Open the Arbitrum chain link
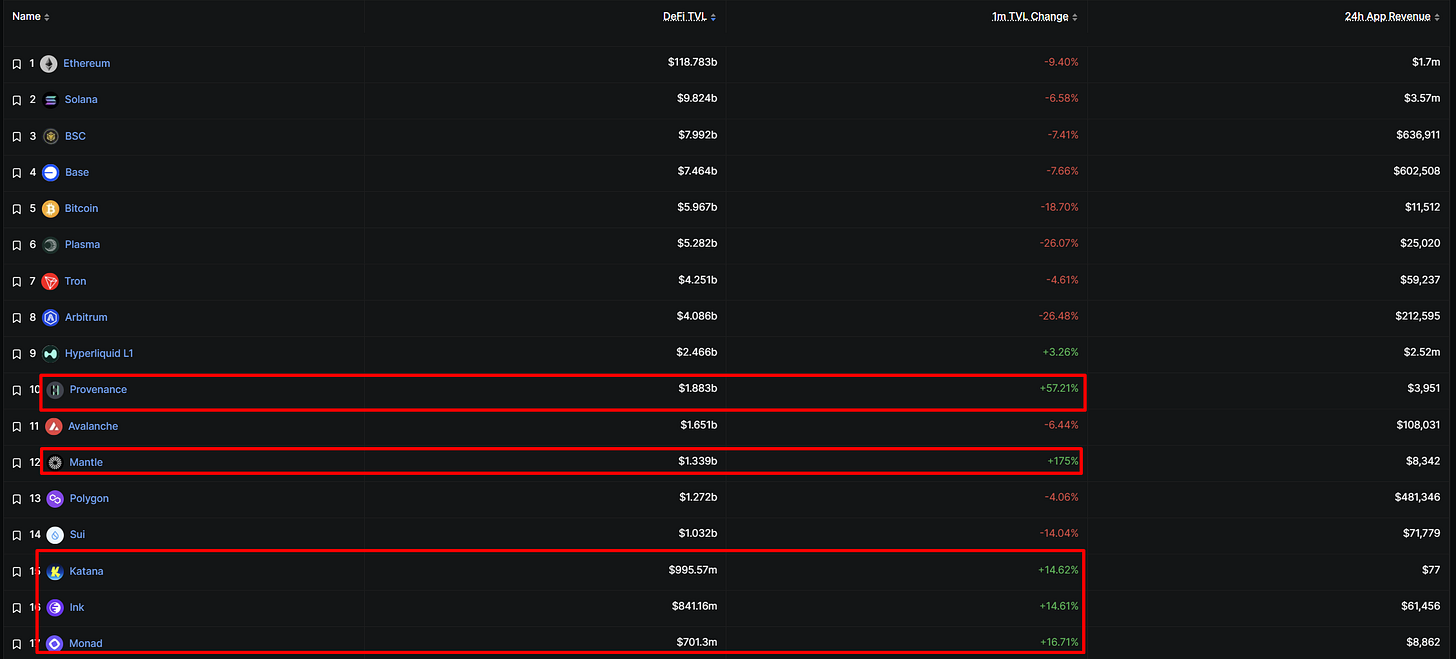 click(86, 317)
